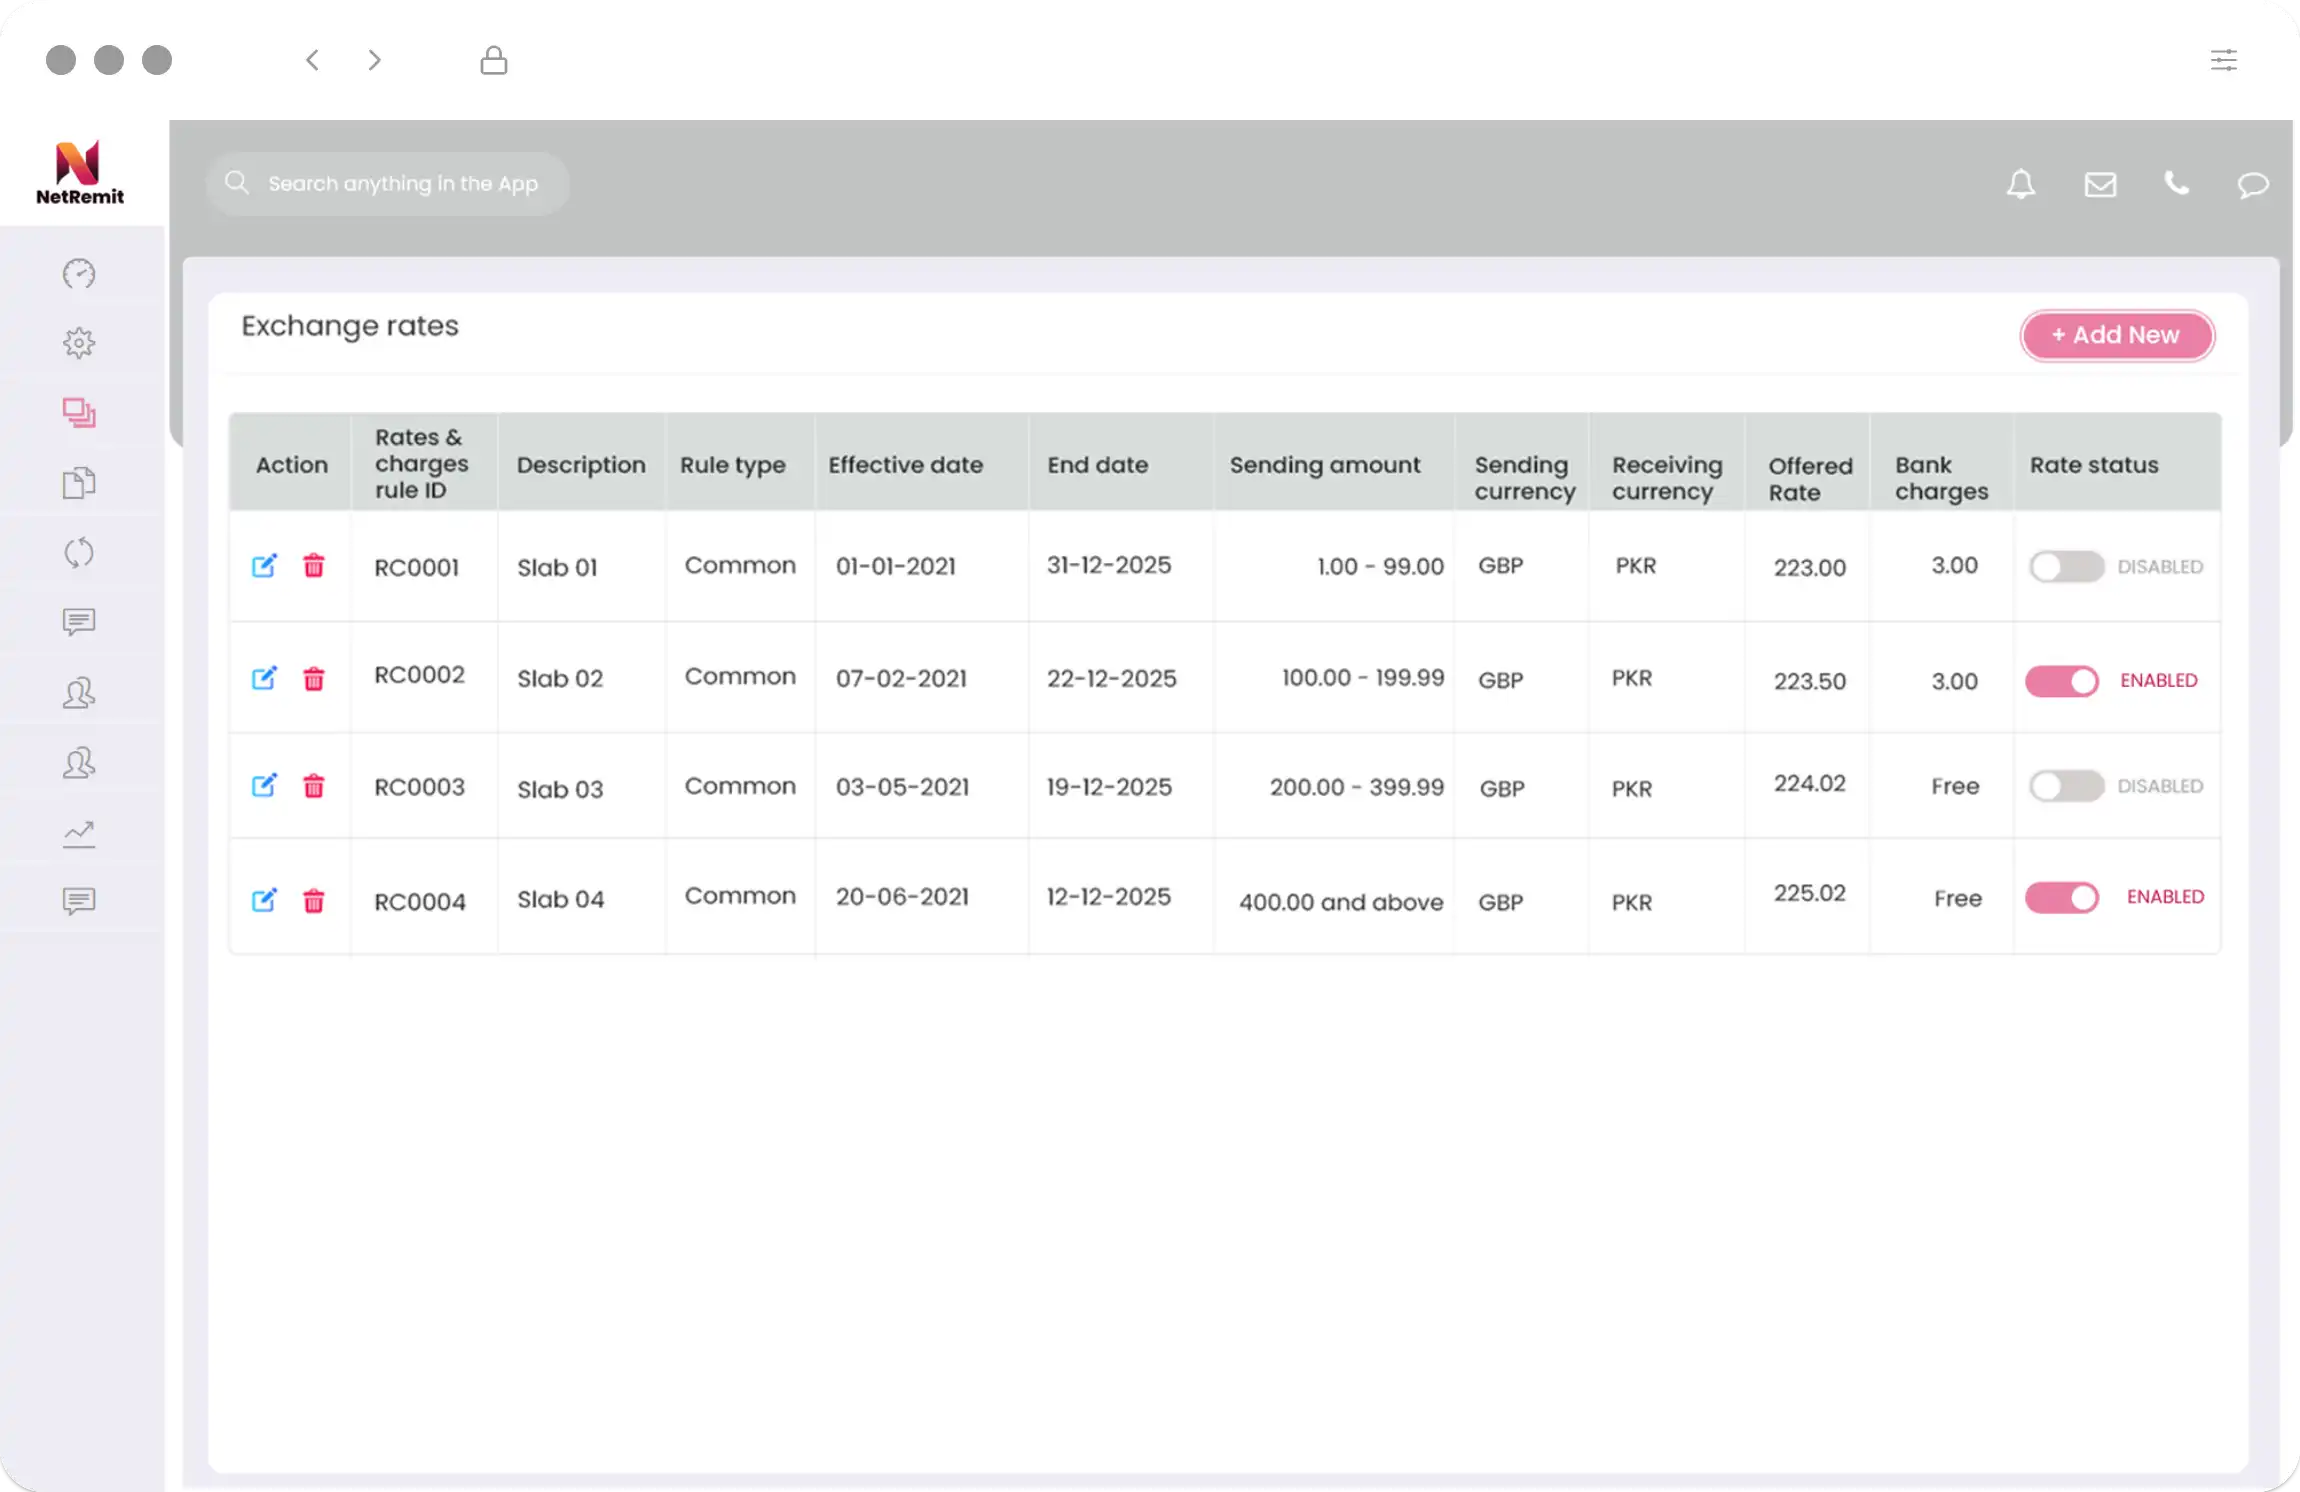2300x1492 pixels.
Task: Open the analytics/chart icon in sidebar
Action: click(x=79, y=833)
